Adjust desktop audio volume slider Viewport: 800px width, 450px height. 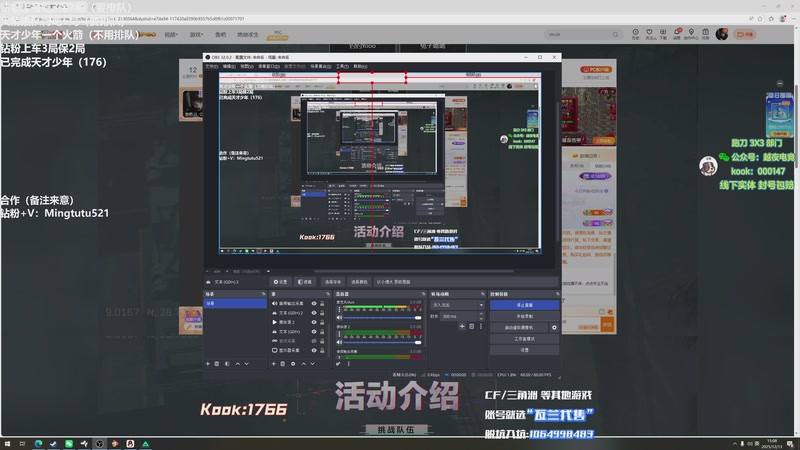click(x=382, y=318)
